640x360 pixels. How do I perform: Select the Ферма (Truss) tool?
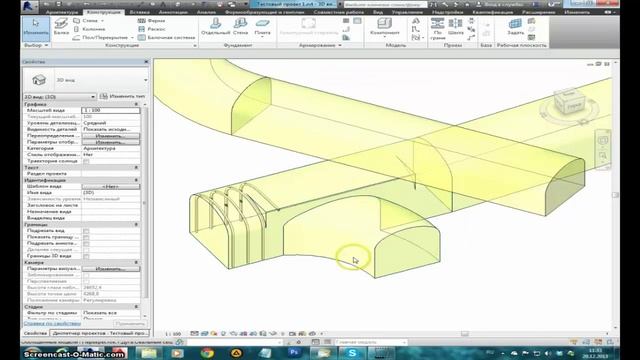pyautogui.click(x=152, y=20)
